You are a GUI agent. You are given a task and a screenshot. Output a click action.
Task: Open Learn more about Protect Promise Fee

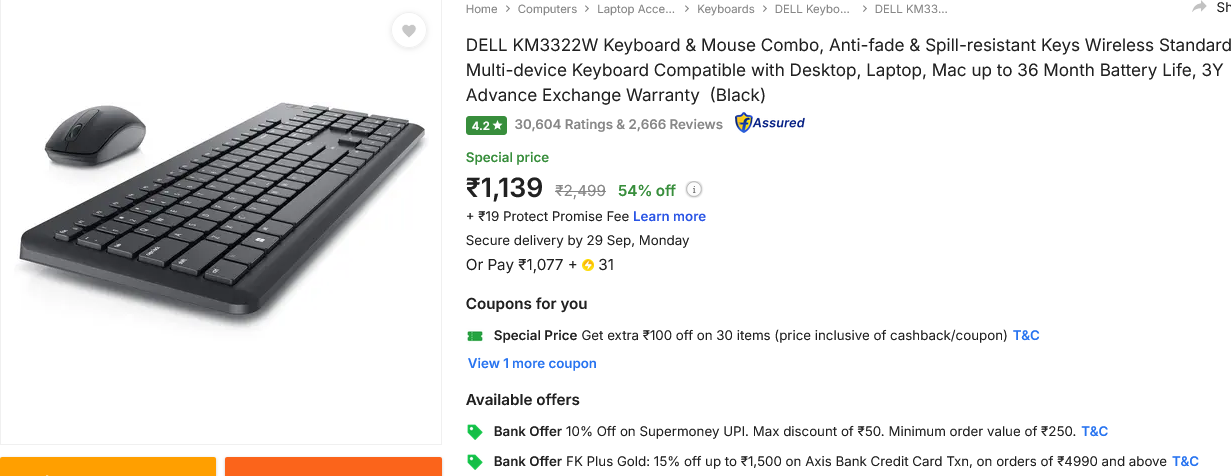669,217
